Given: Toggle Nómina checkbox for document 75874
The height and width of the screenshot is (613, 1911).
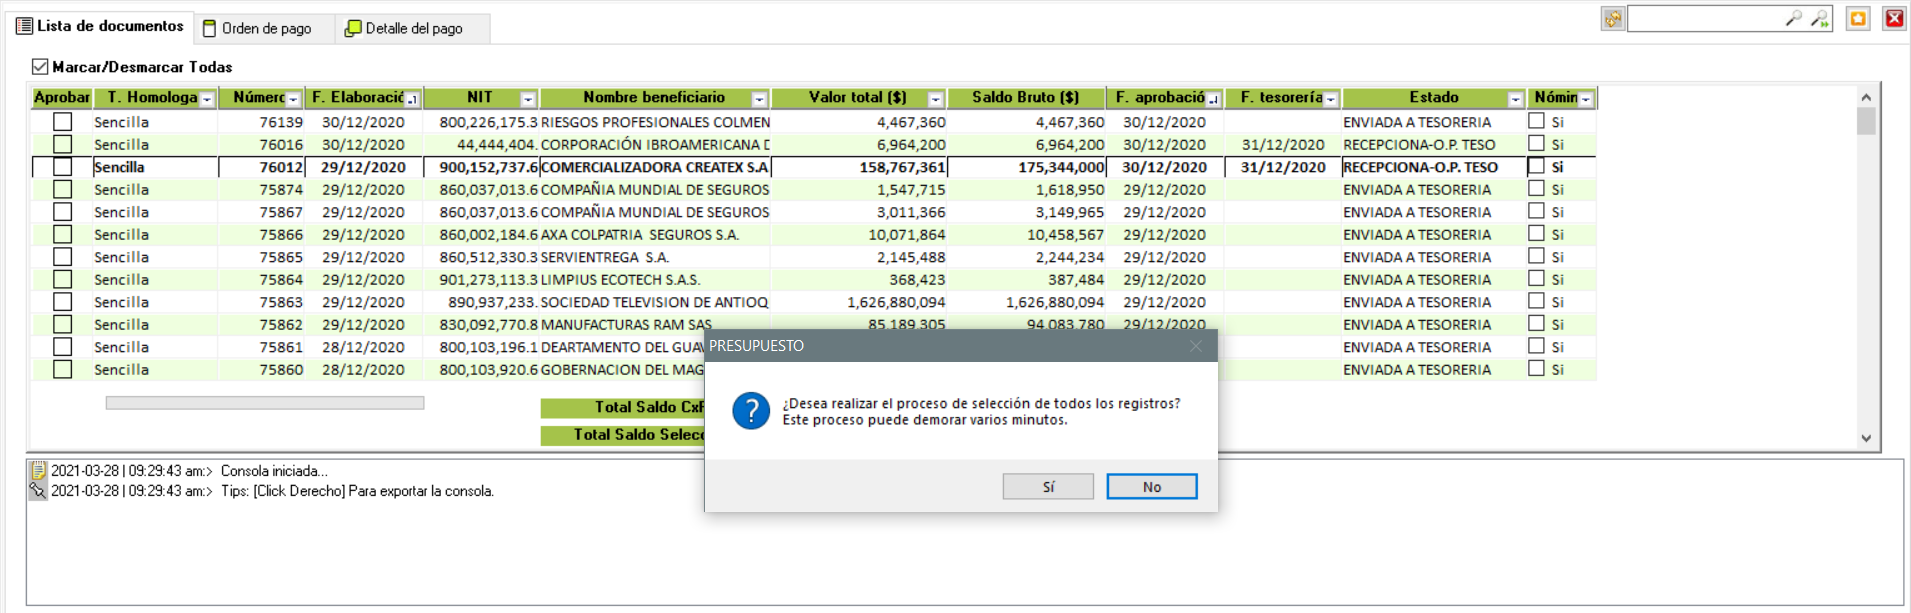Looking at the screenshot, I should pyautogui.click(x=1536, y=189).
